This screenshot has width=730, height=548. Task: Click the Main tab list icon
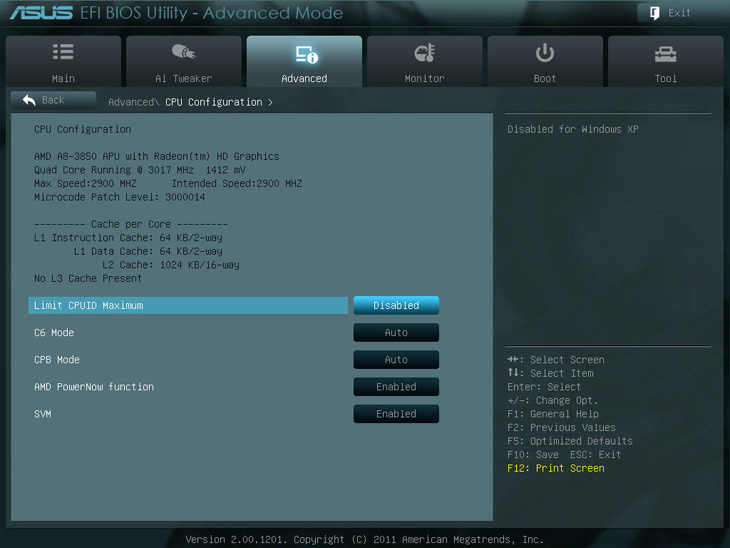pyautogui.click(x=63, y=53)
